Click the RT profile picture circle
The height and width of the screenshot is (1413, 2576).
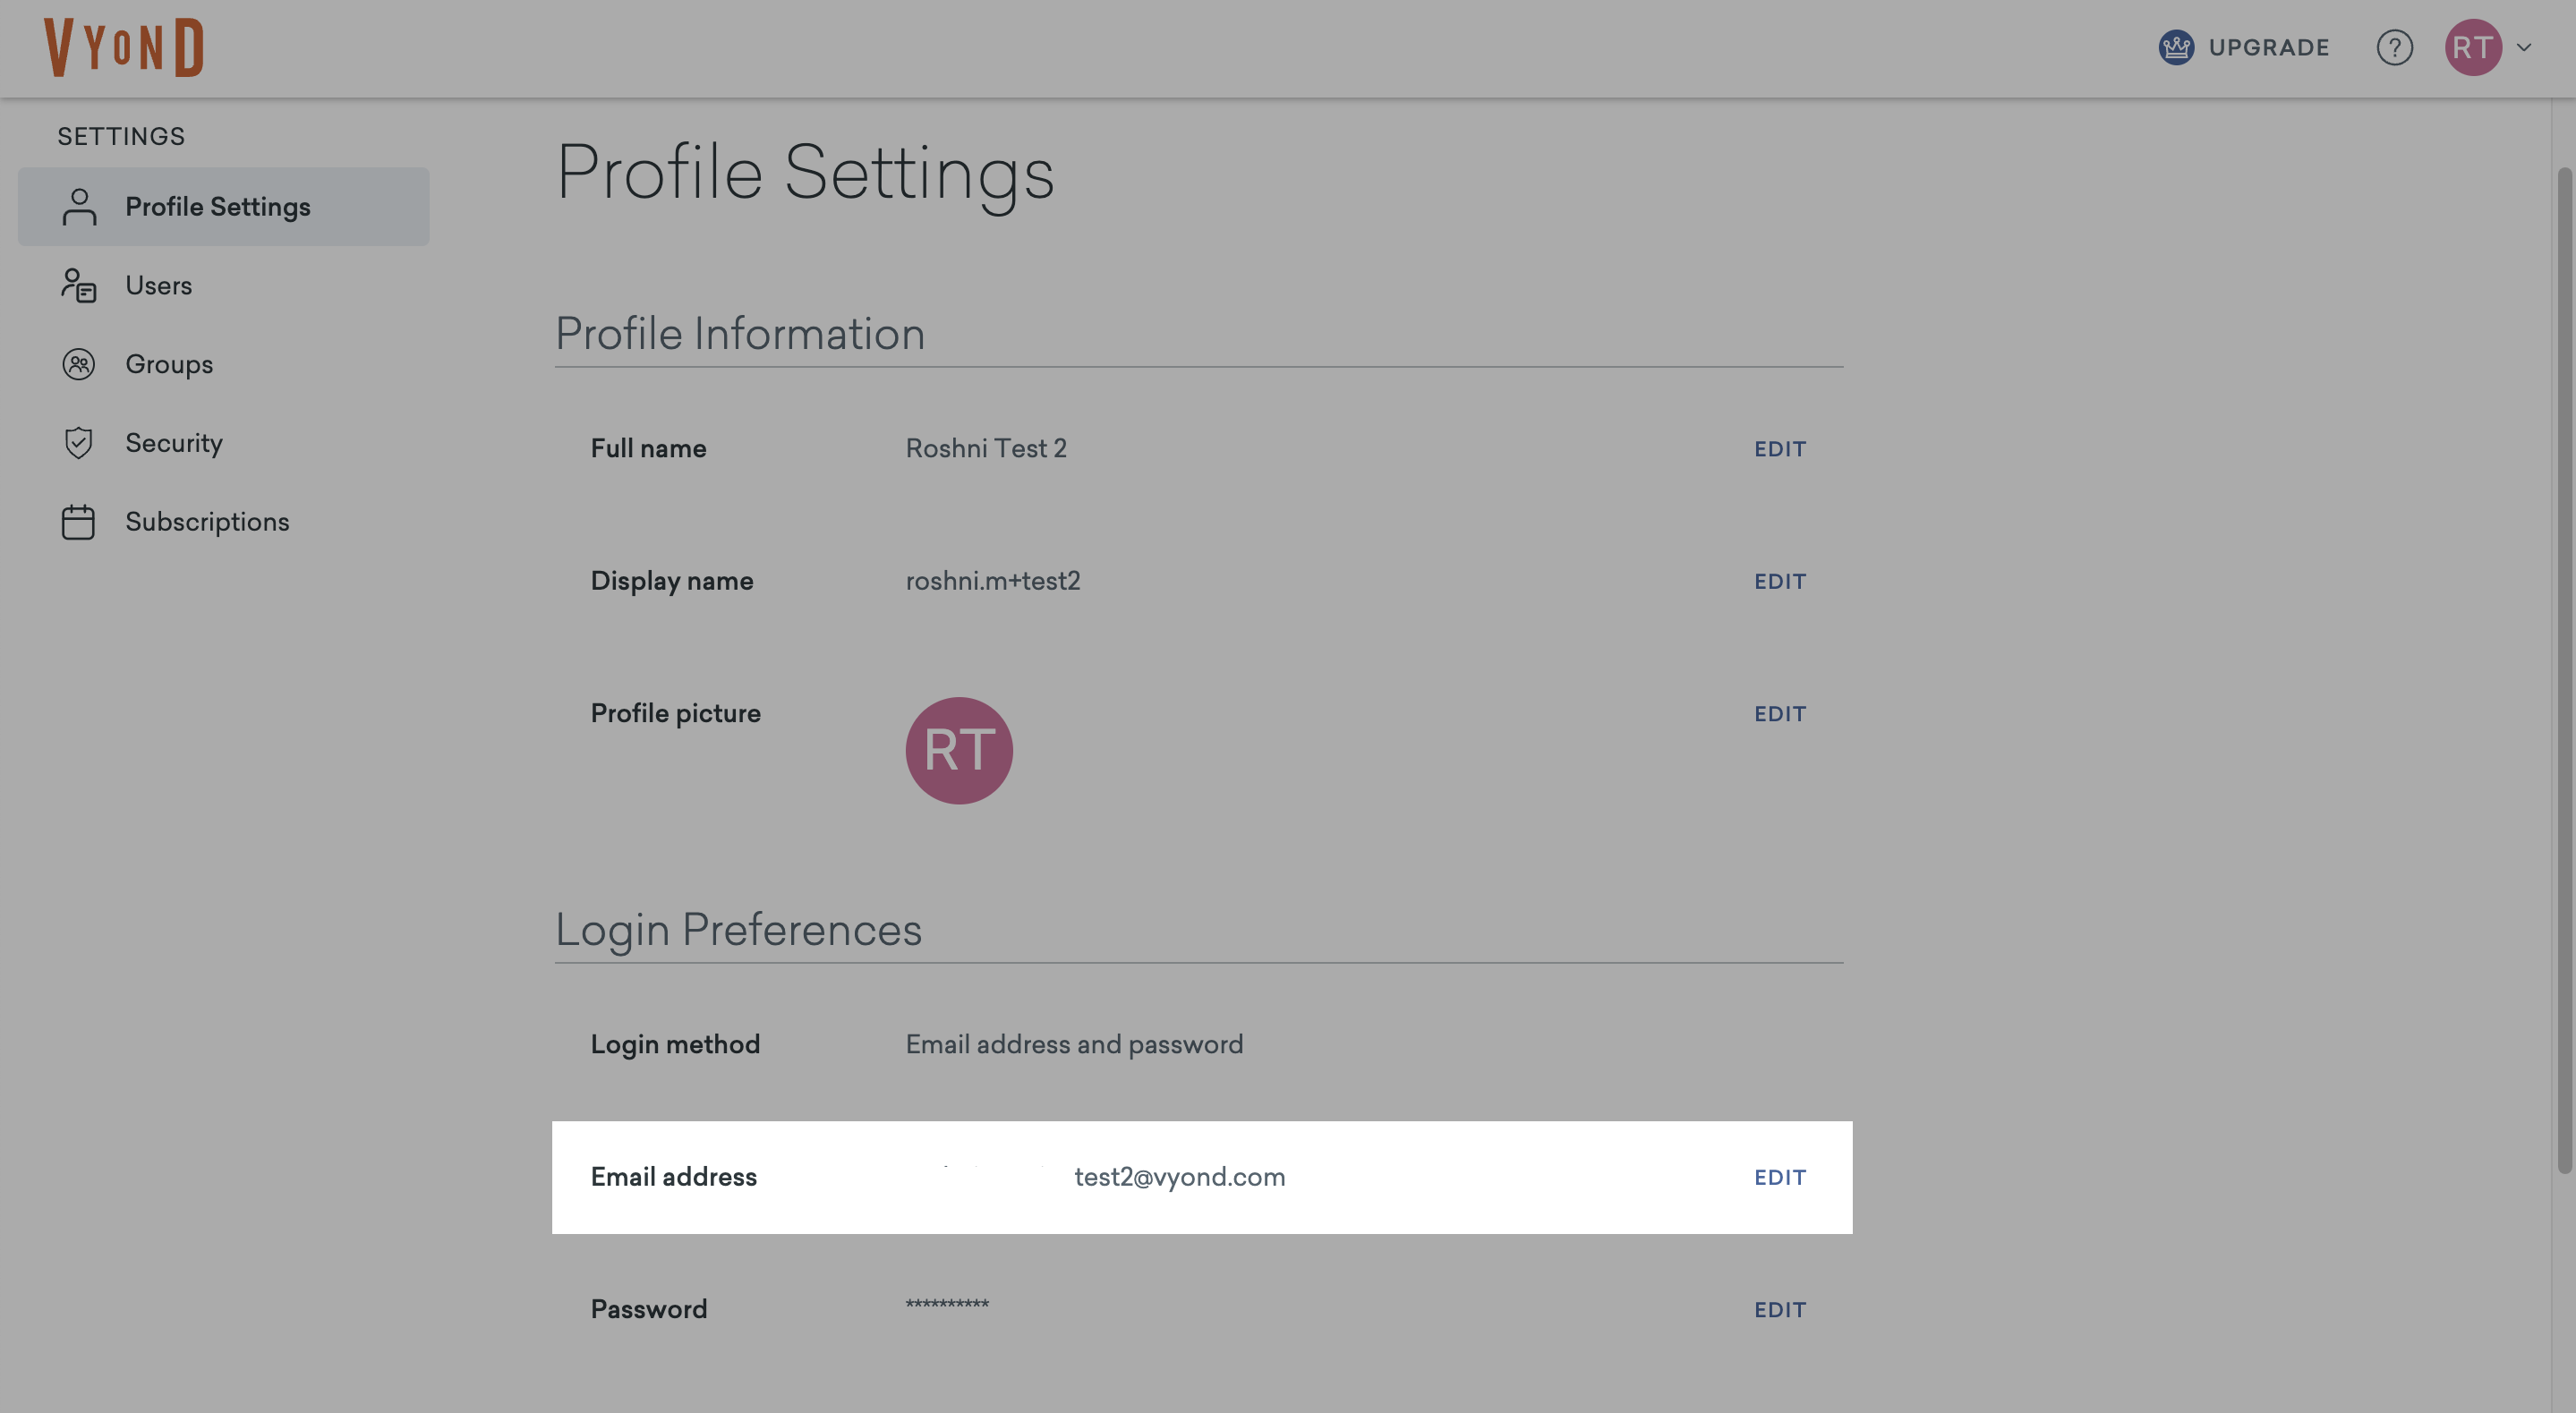coord(959,750)
